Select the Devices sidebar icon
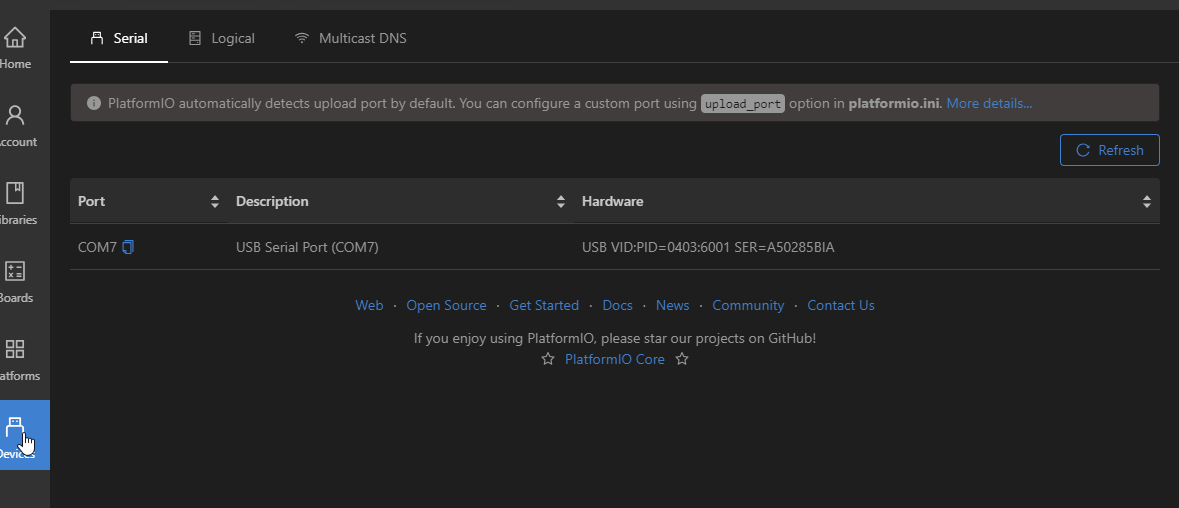1179x508 pixels. (x=15, y=436)
